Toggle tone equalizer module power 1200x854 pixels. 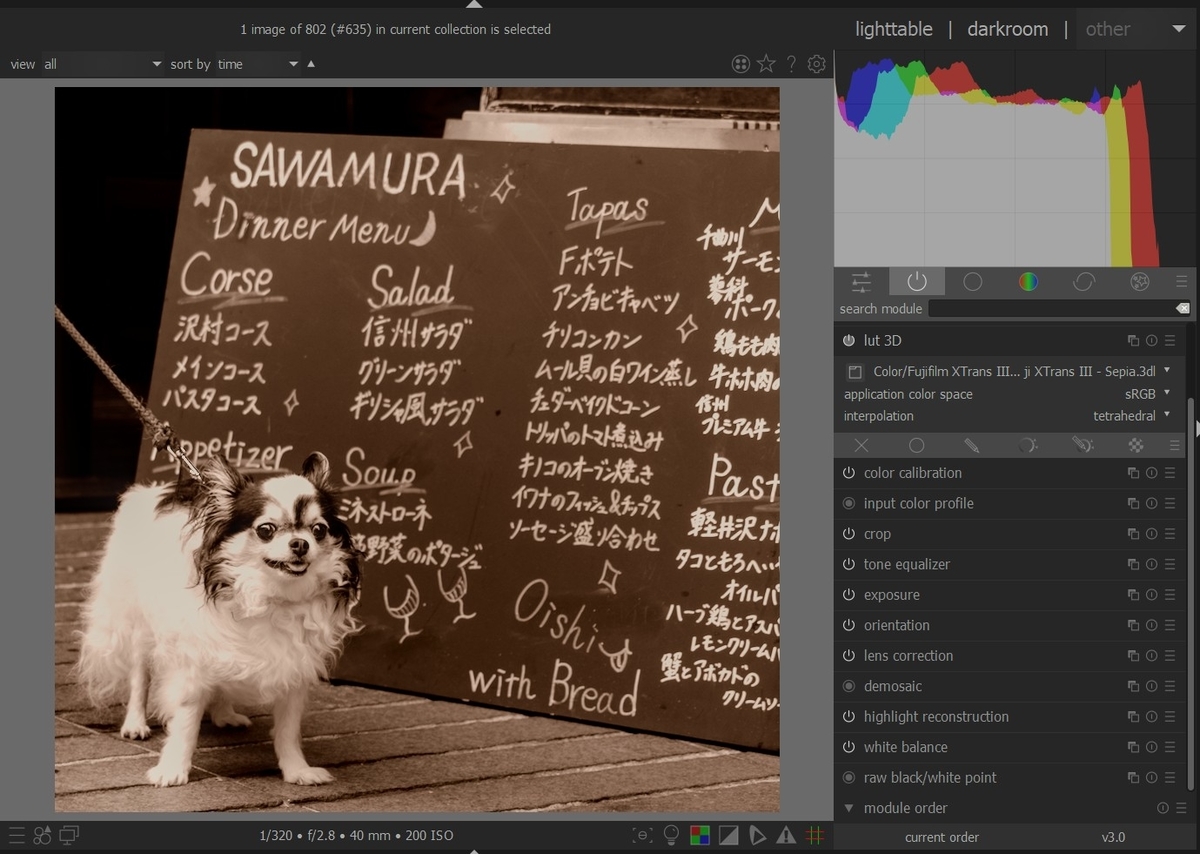pos(849,565)
